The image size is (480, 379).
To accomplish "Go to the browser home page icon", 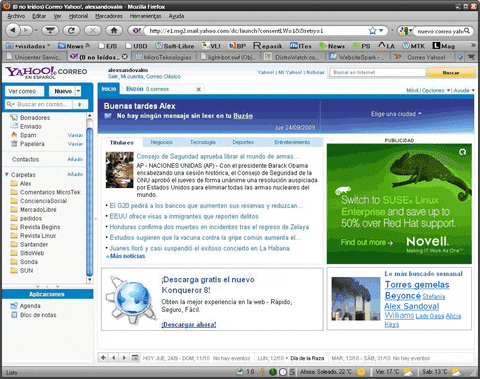I will click(x=114, y=30).
